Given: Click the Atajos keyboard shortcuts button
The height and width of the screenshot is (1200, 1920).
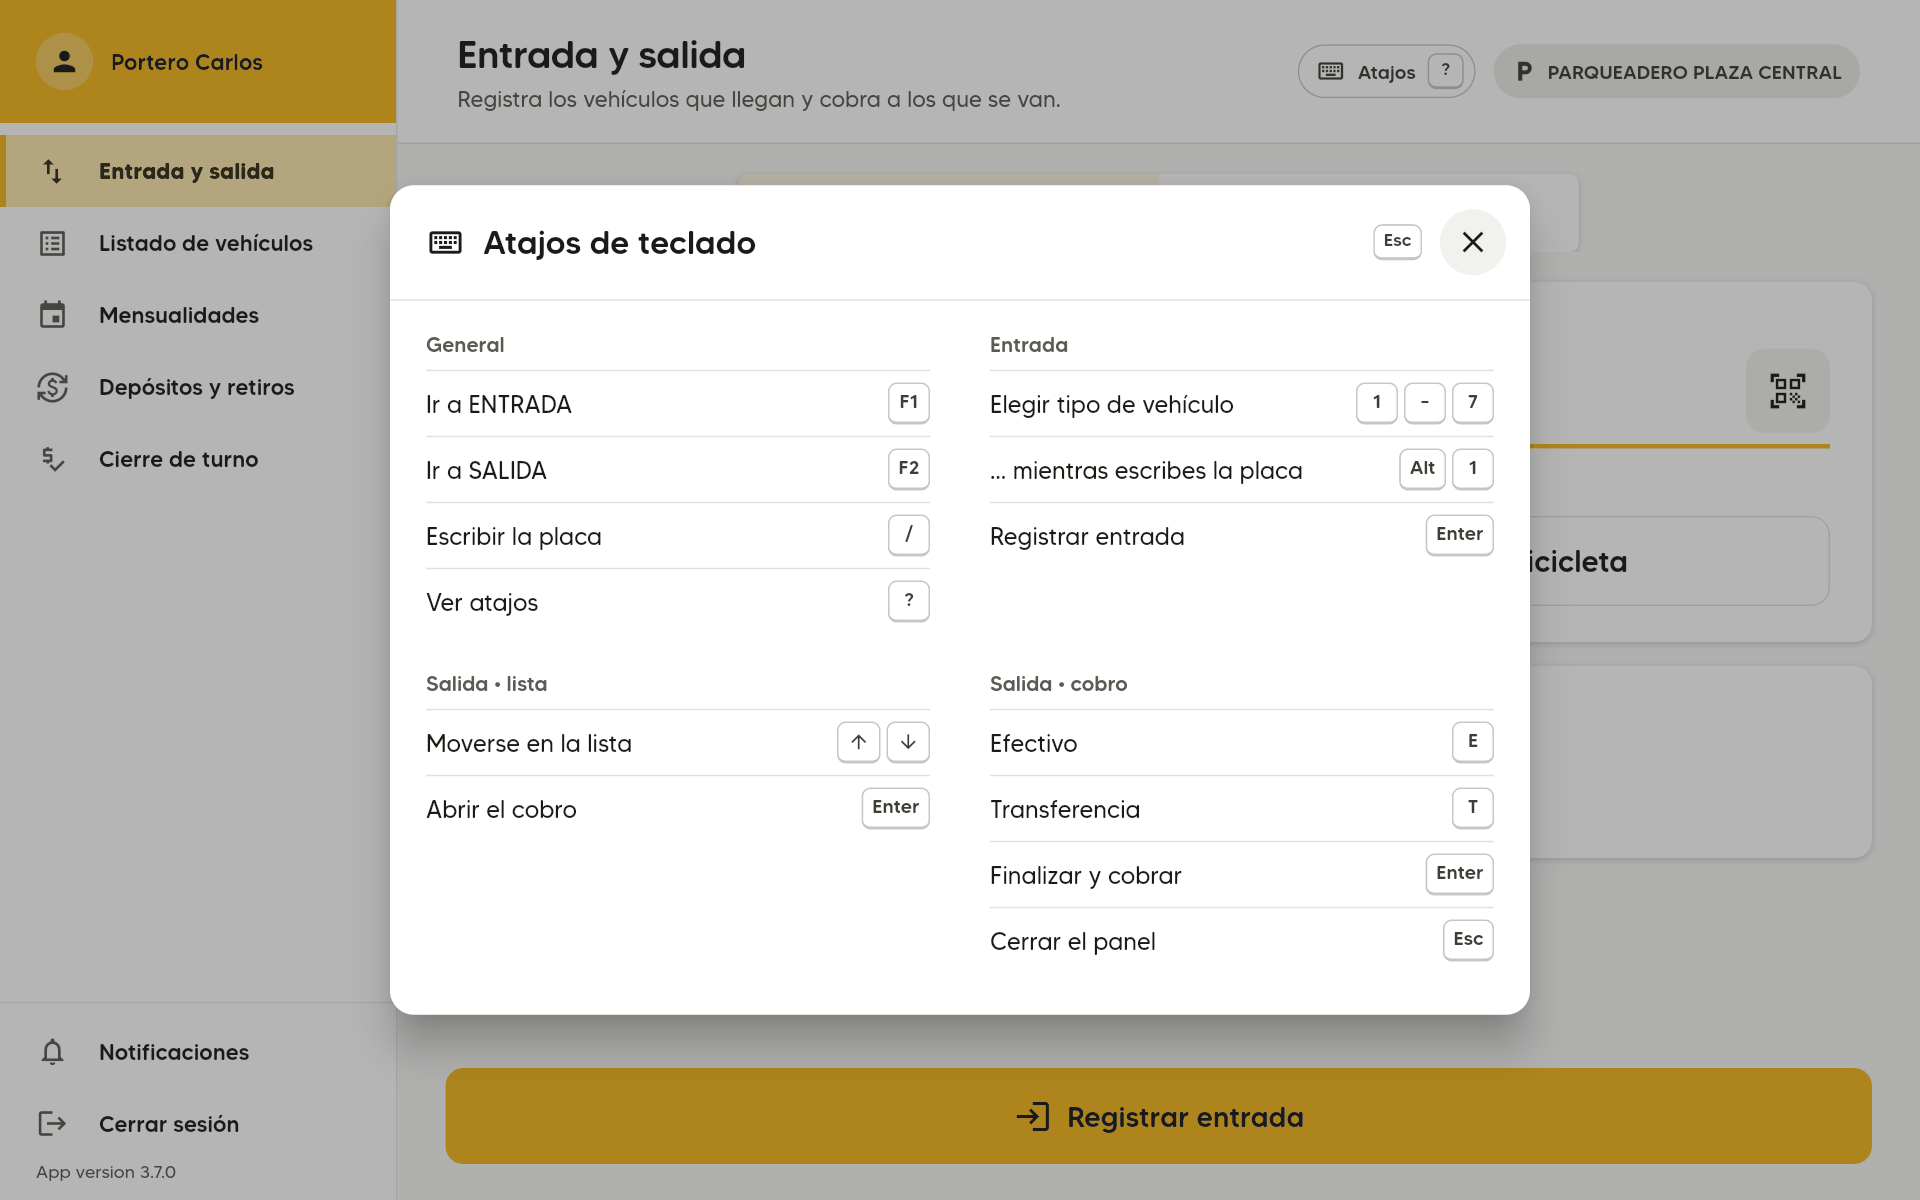Looking at the screenshot, I should coord(1386,71).
